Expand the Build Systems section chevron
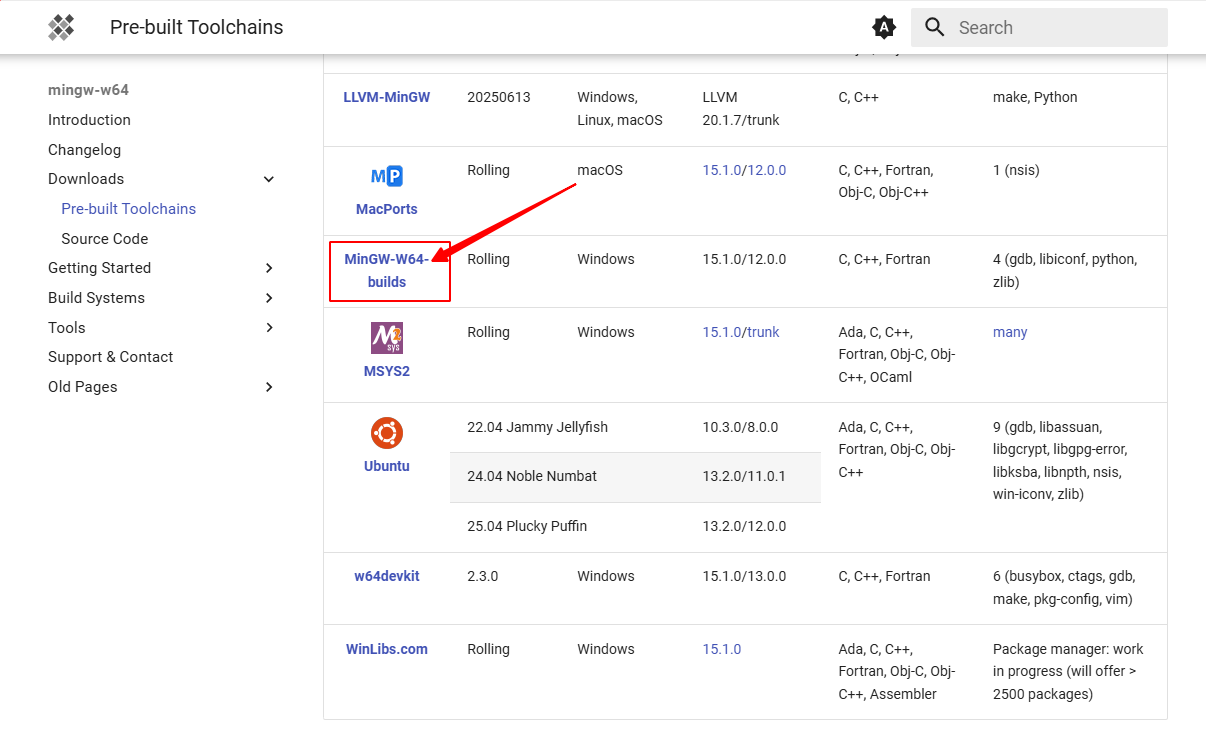The image size is (1206, 732). point(268,298)
